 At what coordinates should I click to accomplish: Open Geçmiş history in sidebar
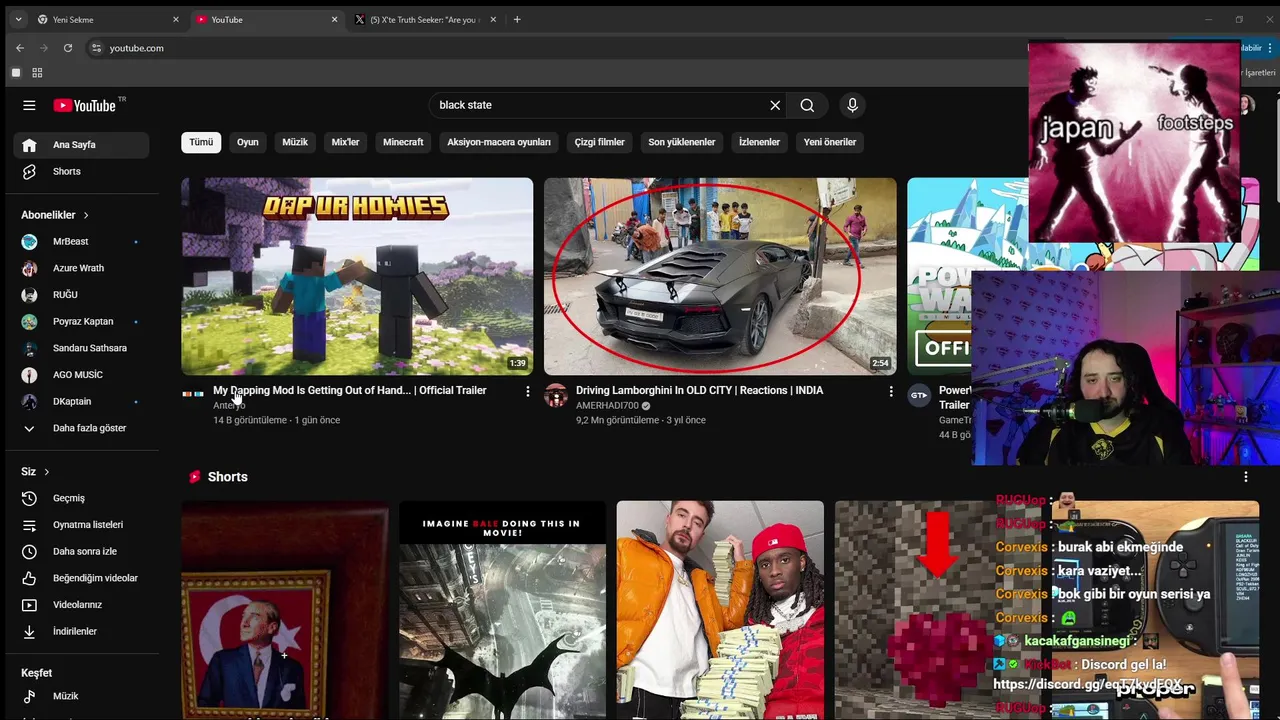81,498
